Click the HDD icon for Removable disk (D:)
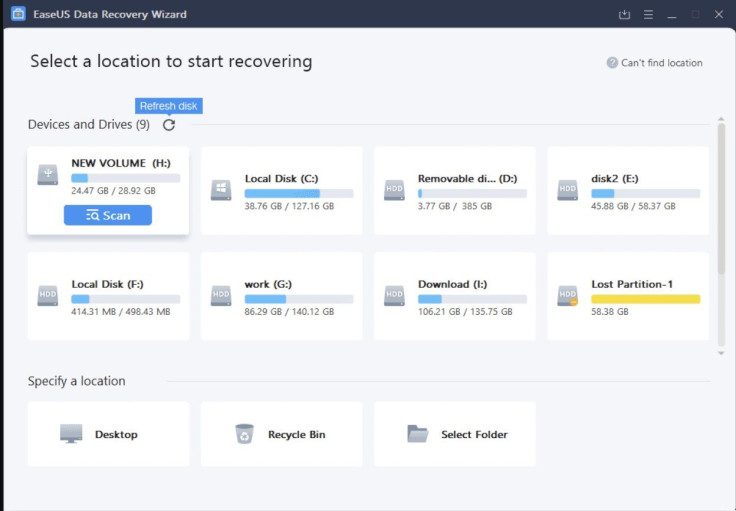The height and width of the screenshot is (511, 736). [394, 190]
